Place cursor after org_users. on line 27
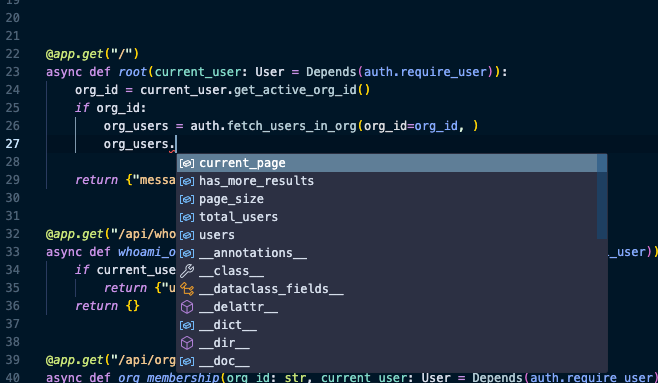 (x=176, y=144)
